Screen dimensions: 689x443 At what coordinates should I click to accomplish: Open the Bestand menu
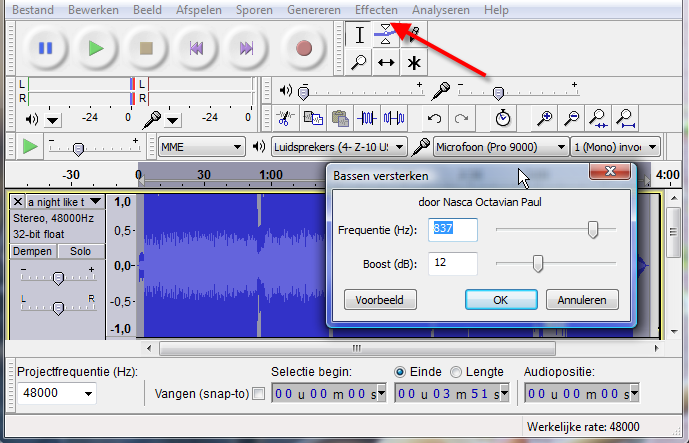pyautogui.click(x=32, y=10)
